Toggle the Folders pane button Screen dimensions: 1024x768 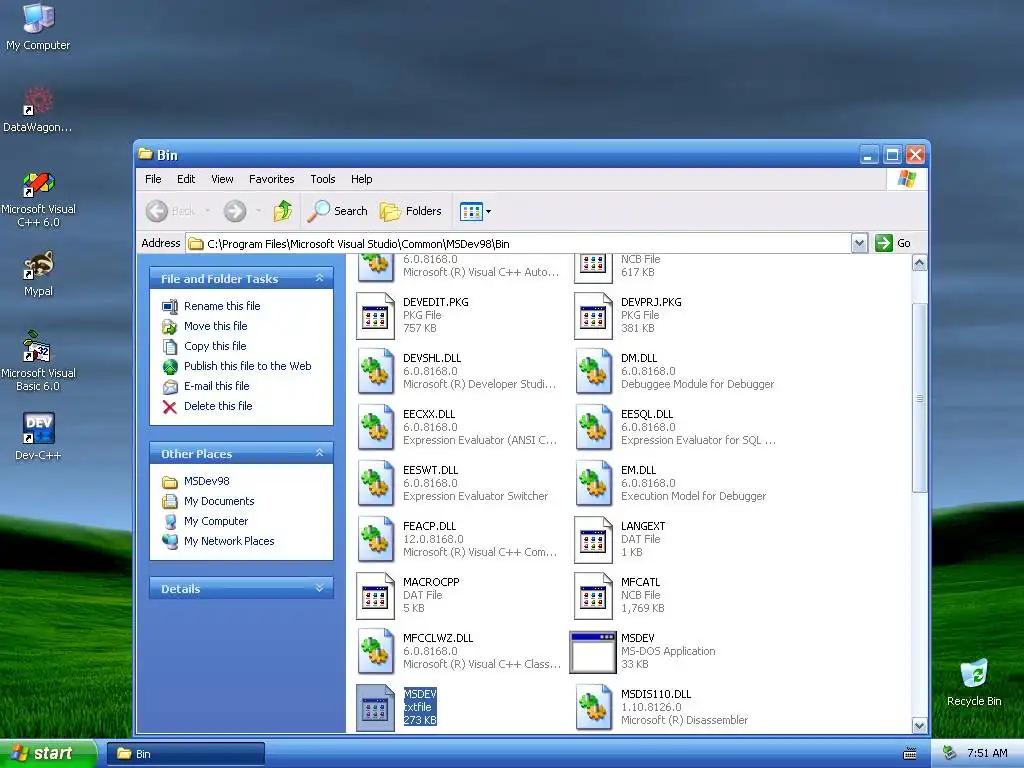tap(411, 211)
